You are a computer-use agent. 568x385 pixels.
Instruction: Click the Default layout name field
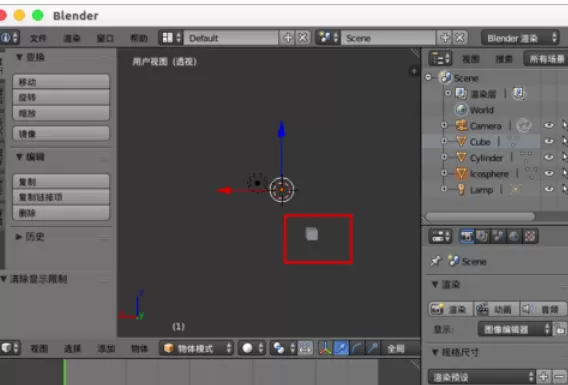click(231, 38)
